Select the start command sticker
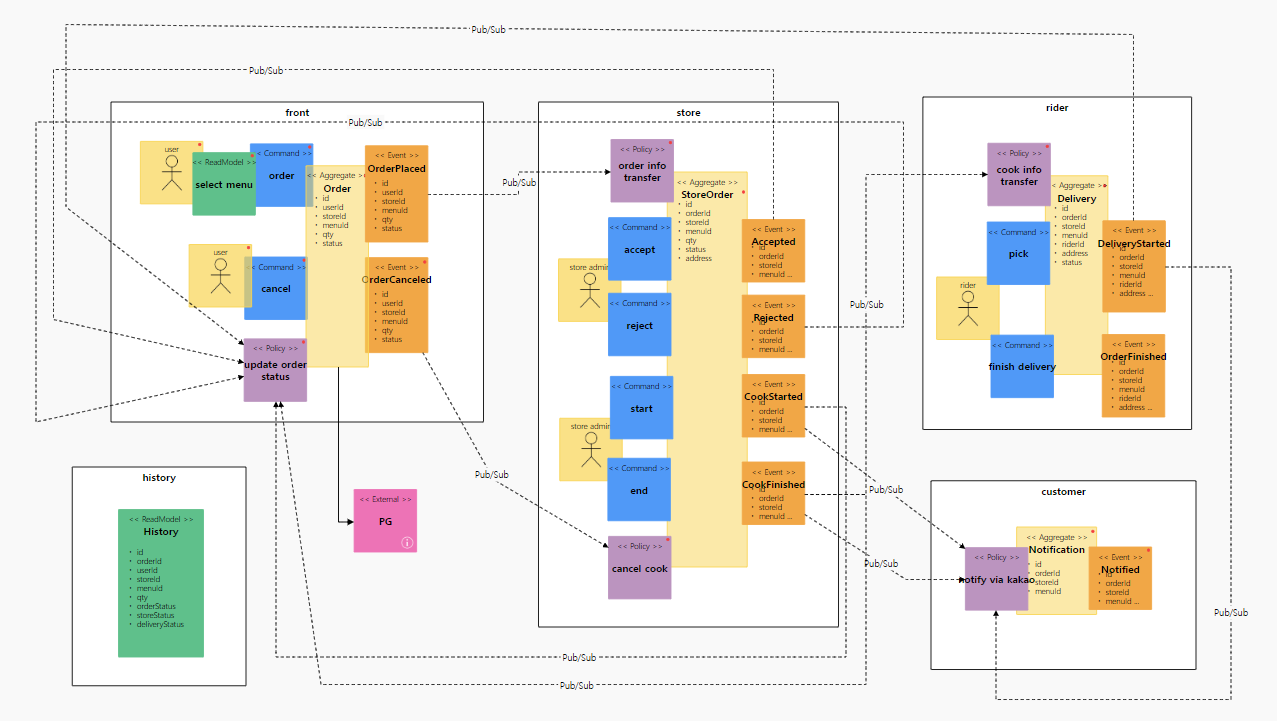Image resolution: width=1277 pixels, height=721 pixels. (641, 408)
